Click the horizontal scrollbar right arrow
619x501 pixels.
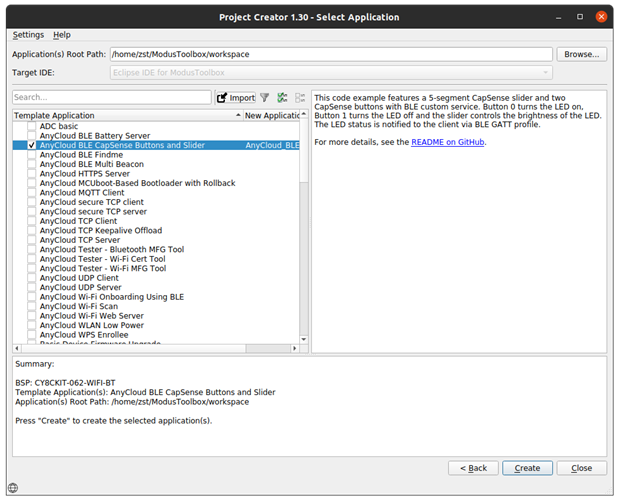(294, 349)
